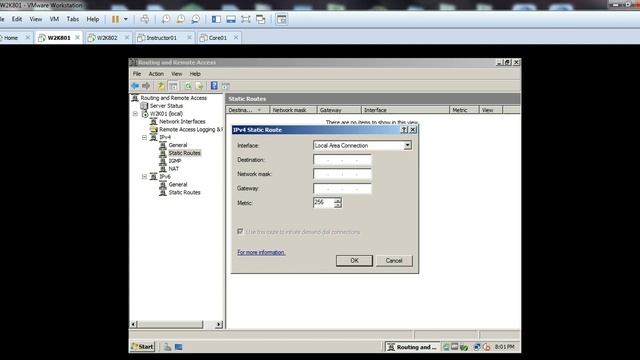Open the VMware Help menu
Screen dimensions: 640x360
click(x=93, y=19)
